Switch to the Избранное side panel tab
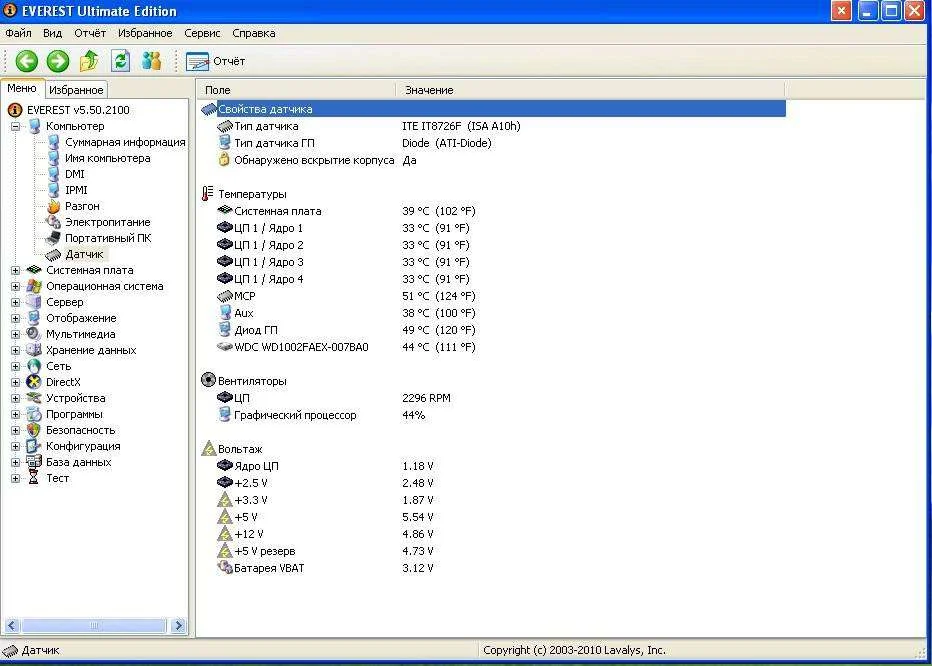Image resolution: width=932 pixels, height=666 pixels. point(76,90)
